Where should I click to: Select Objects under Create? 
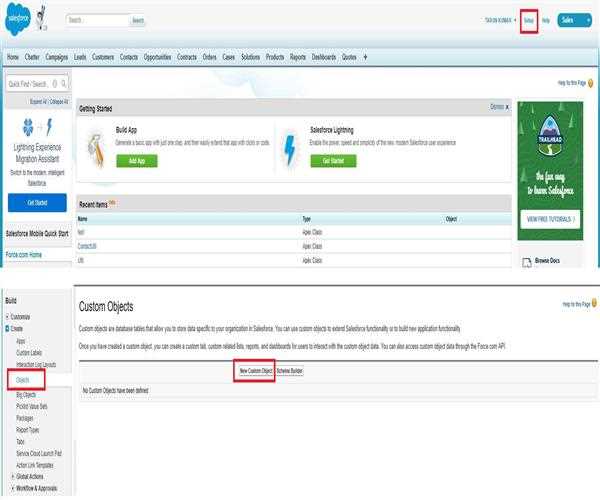pyautogui.click(x=23, y=380)
